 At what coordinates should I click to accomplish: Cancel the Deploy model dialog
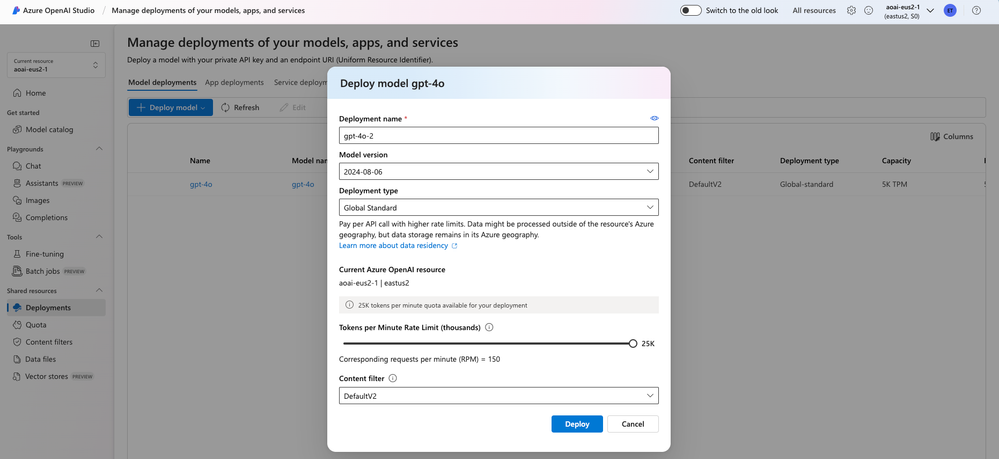[x=633, y=424]
